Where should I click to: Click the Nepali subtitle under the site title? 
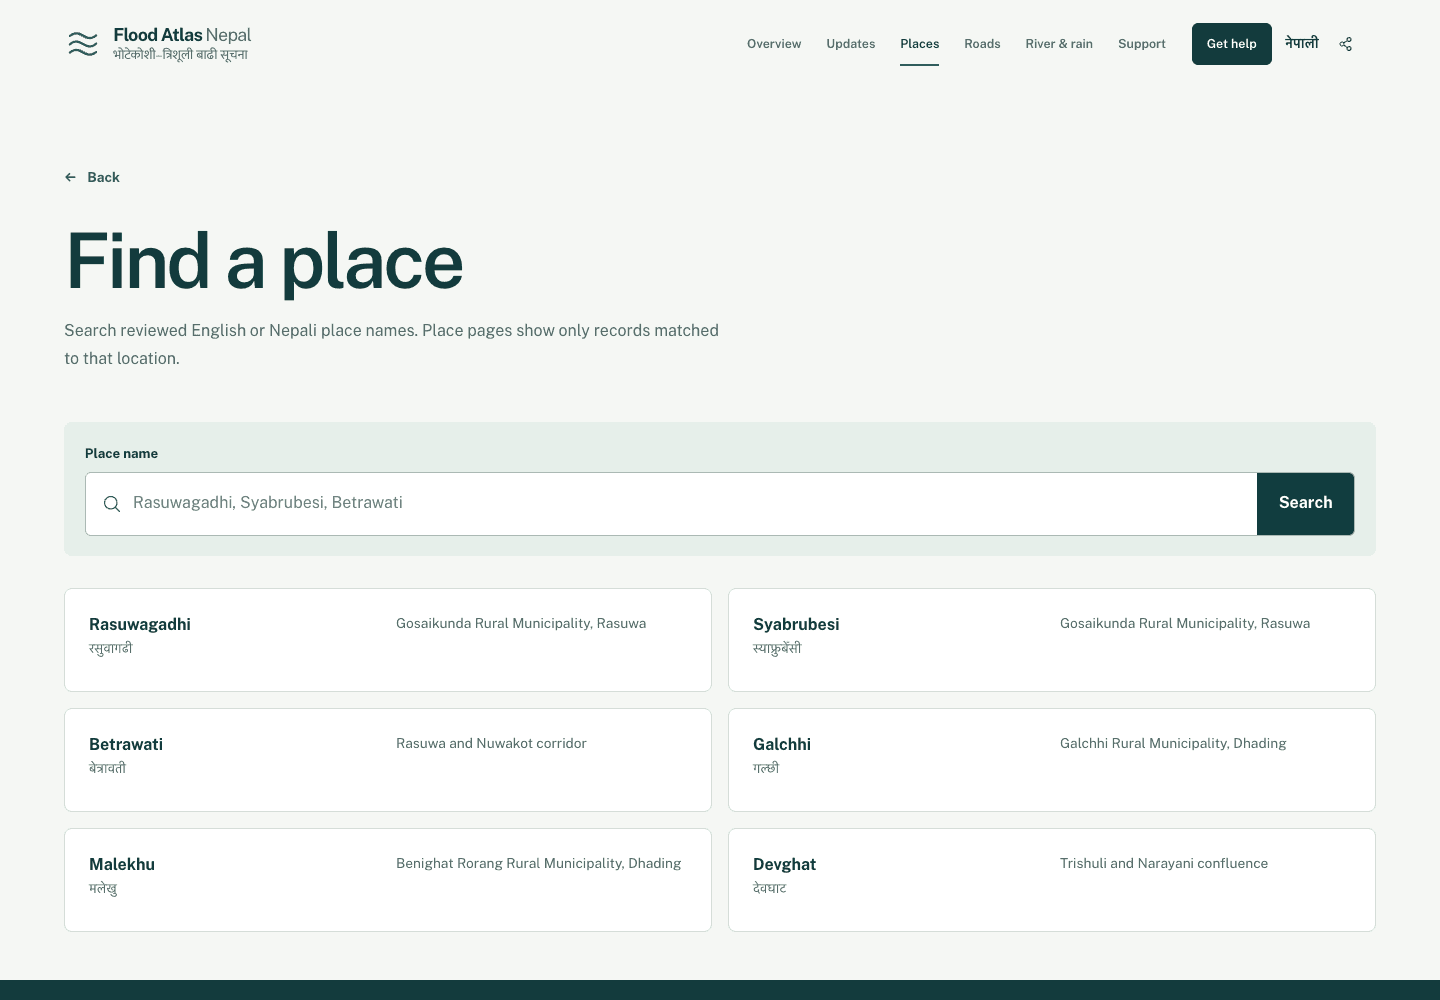coord(180,55)
